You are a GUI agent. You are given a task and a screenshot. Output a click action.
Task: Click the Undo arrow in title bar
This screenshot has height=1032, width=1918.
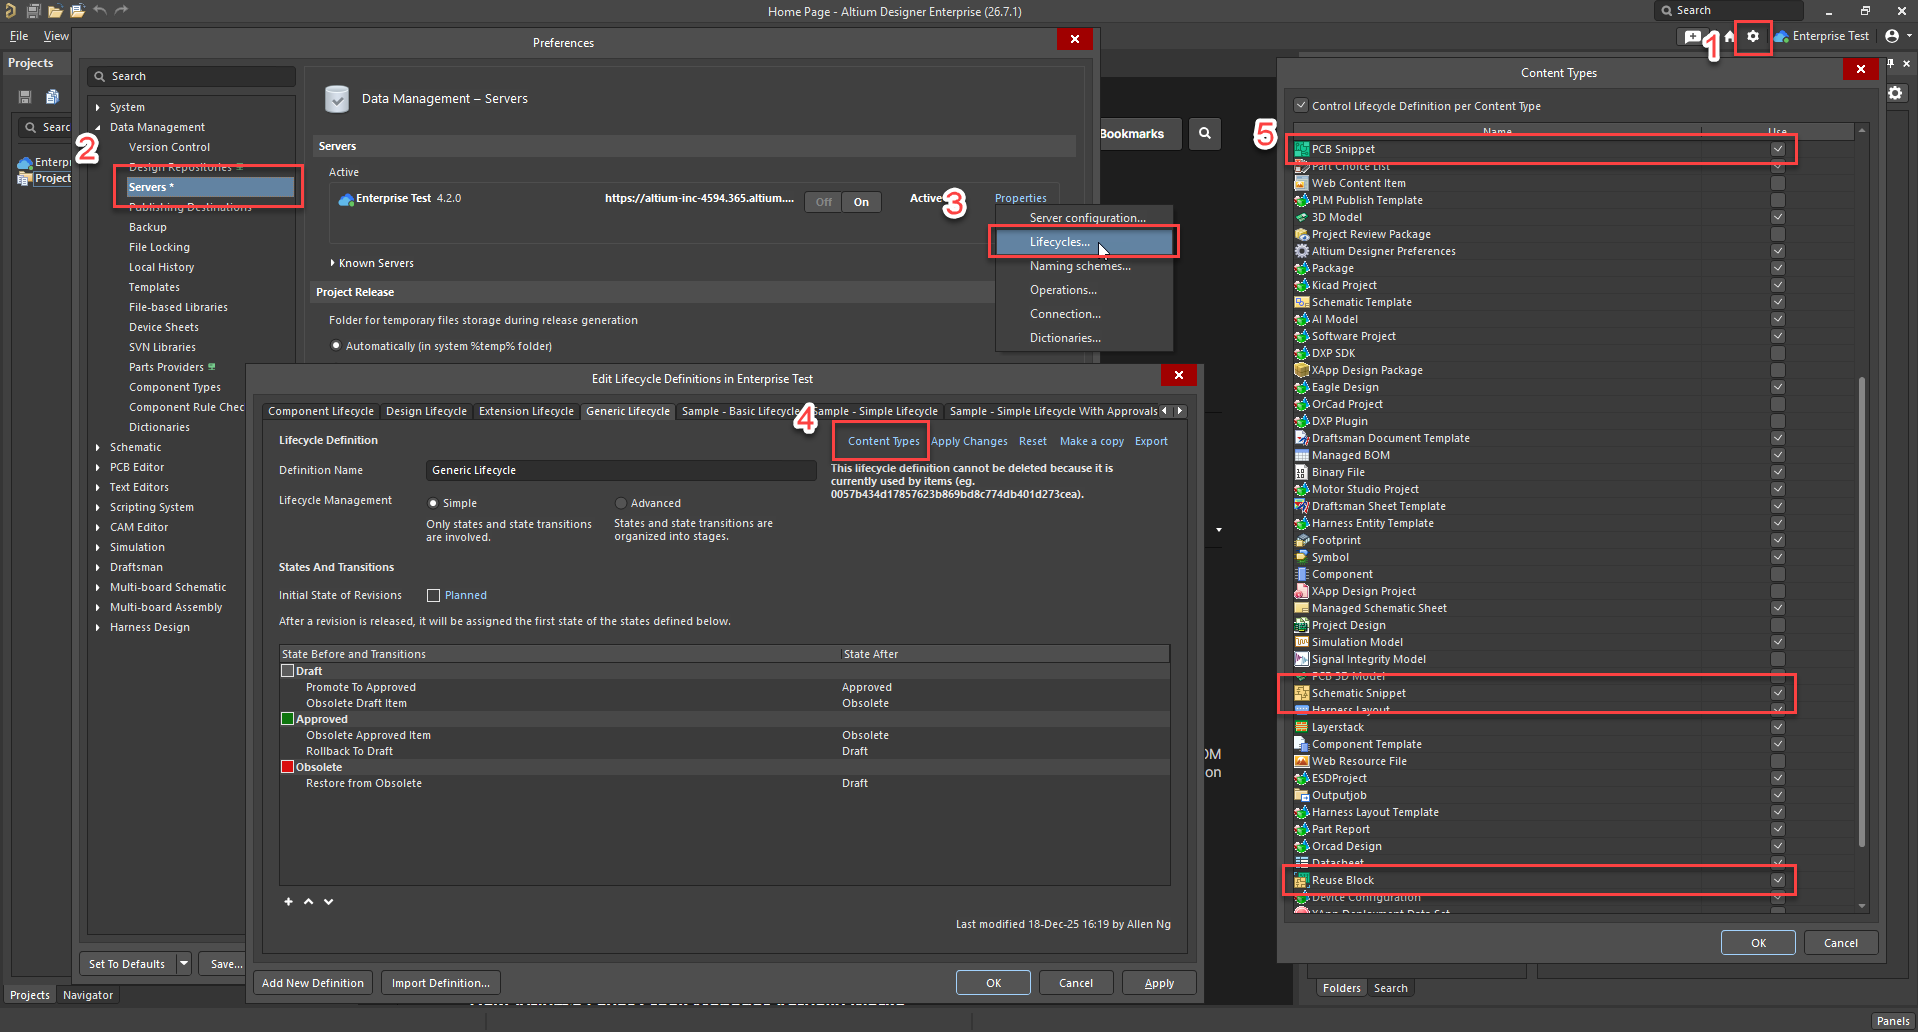100,11
